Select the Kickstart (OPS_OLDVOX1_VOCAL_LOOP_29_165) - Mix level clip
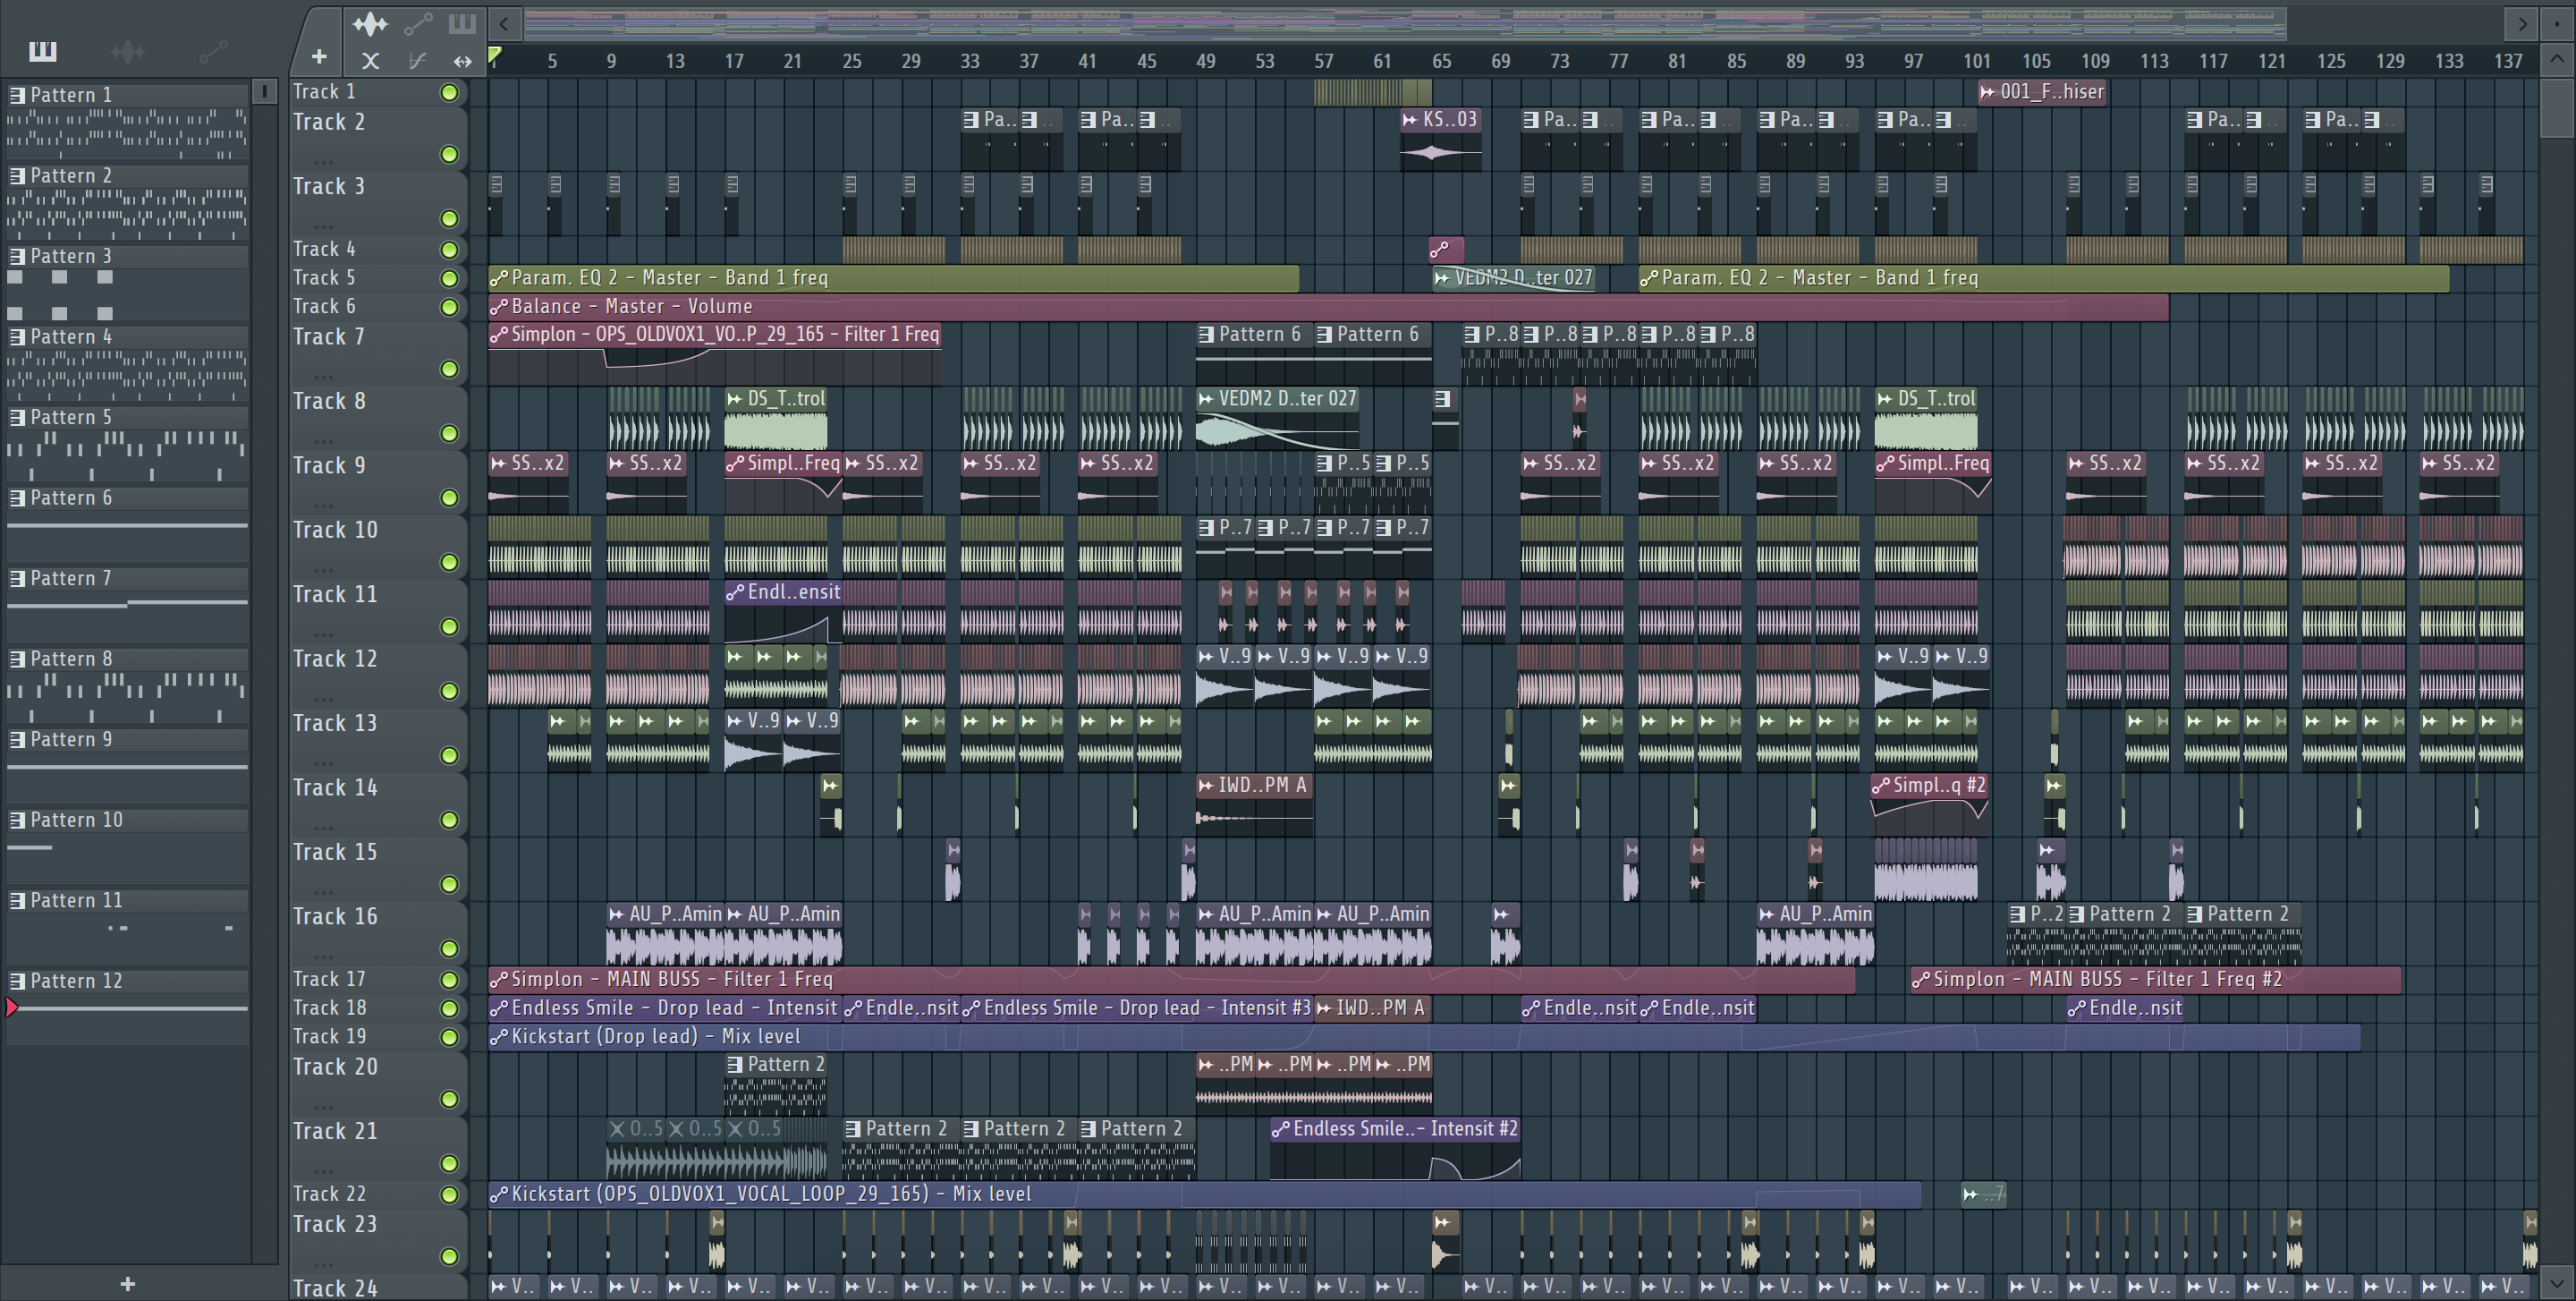 point(1204,1194)
